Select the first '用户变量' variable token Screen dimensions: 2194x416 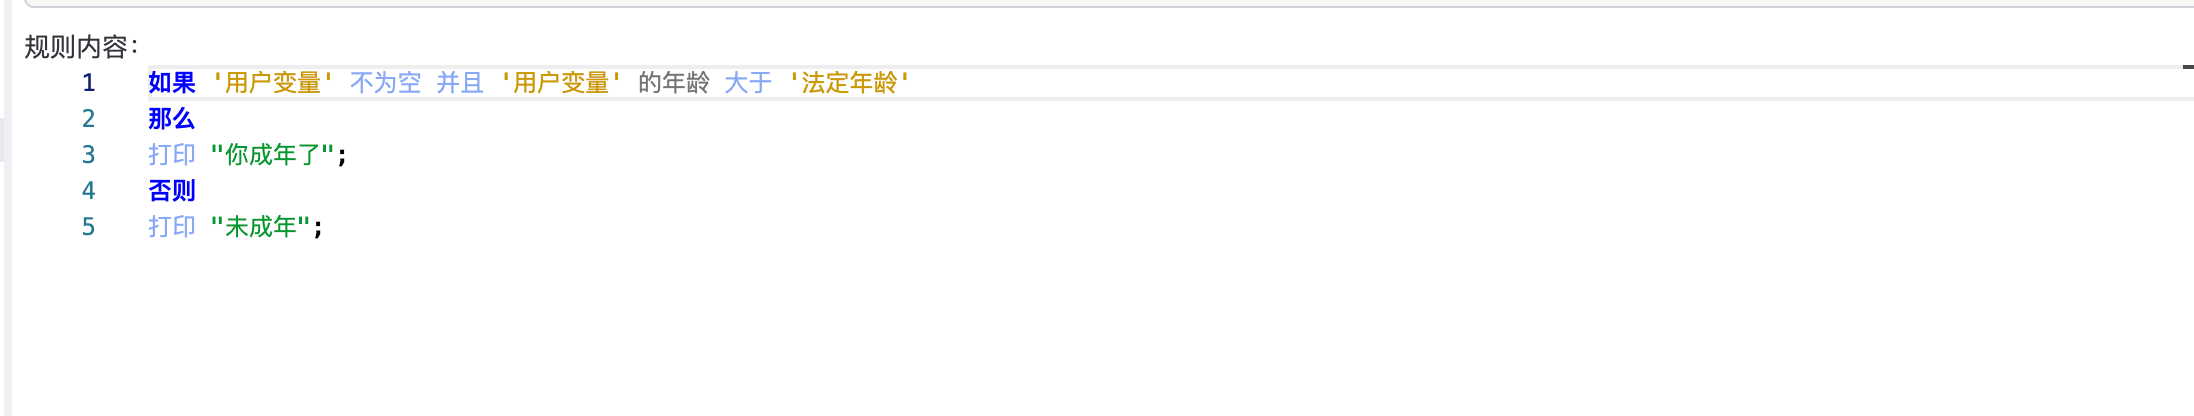click(x=272, y=83)
